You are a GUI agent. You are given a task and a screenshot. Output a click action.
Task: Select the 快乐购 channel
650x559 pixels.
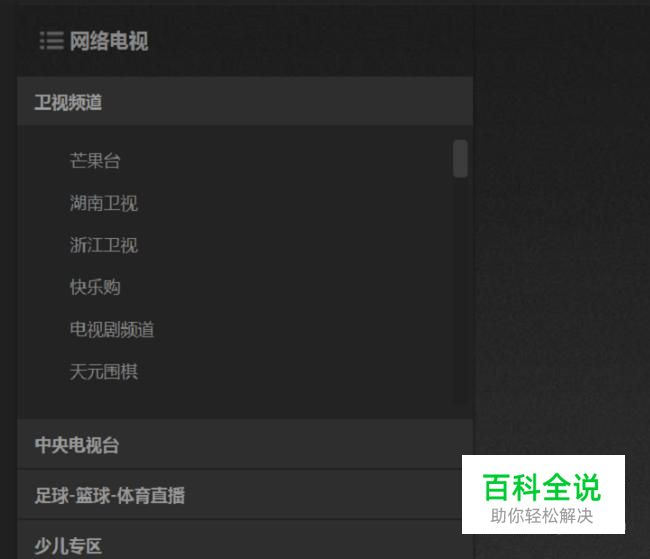click(95, 287)
